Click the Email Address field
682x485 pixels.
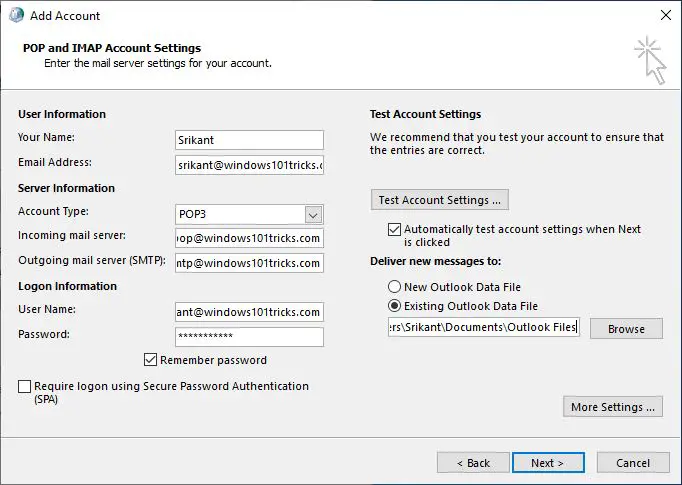click(x=248, y=164)
